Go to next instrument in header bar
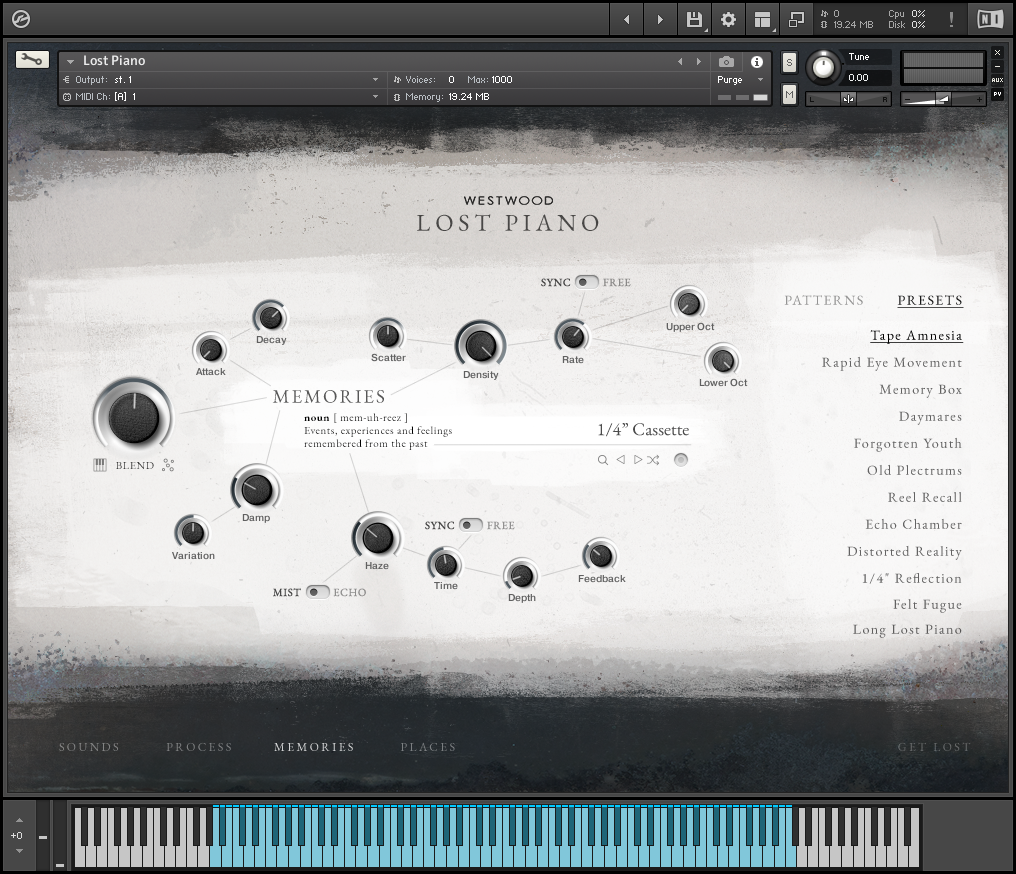The width and height of the screenshot is (1016, 874). click(x=660, y=19)
